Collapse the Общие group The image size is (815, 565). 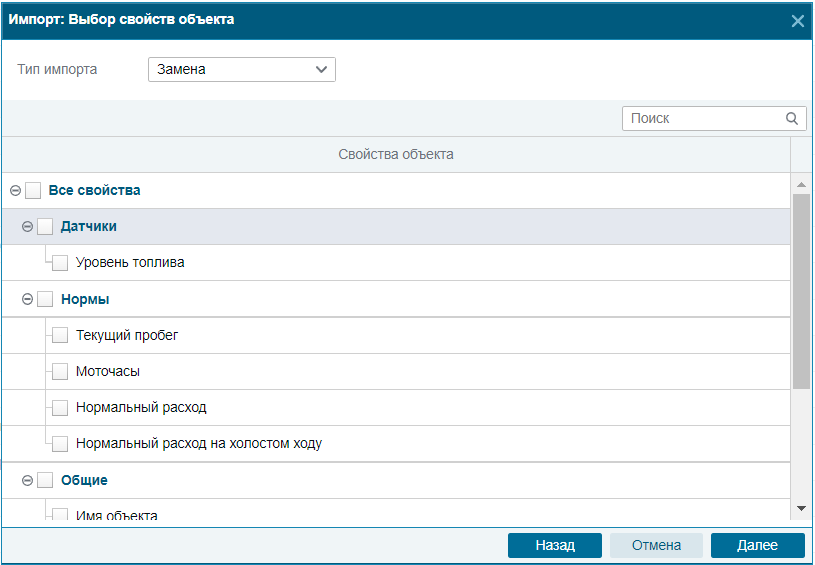pos(28,481)
